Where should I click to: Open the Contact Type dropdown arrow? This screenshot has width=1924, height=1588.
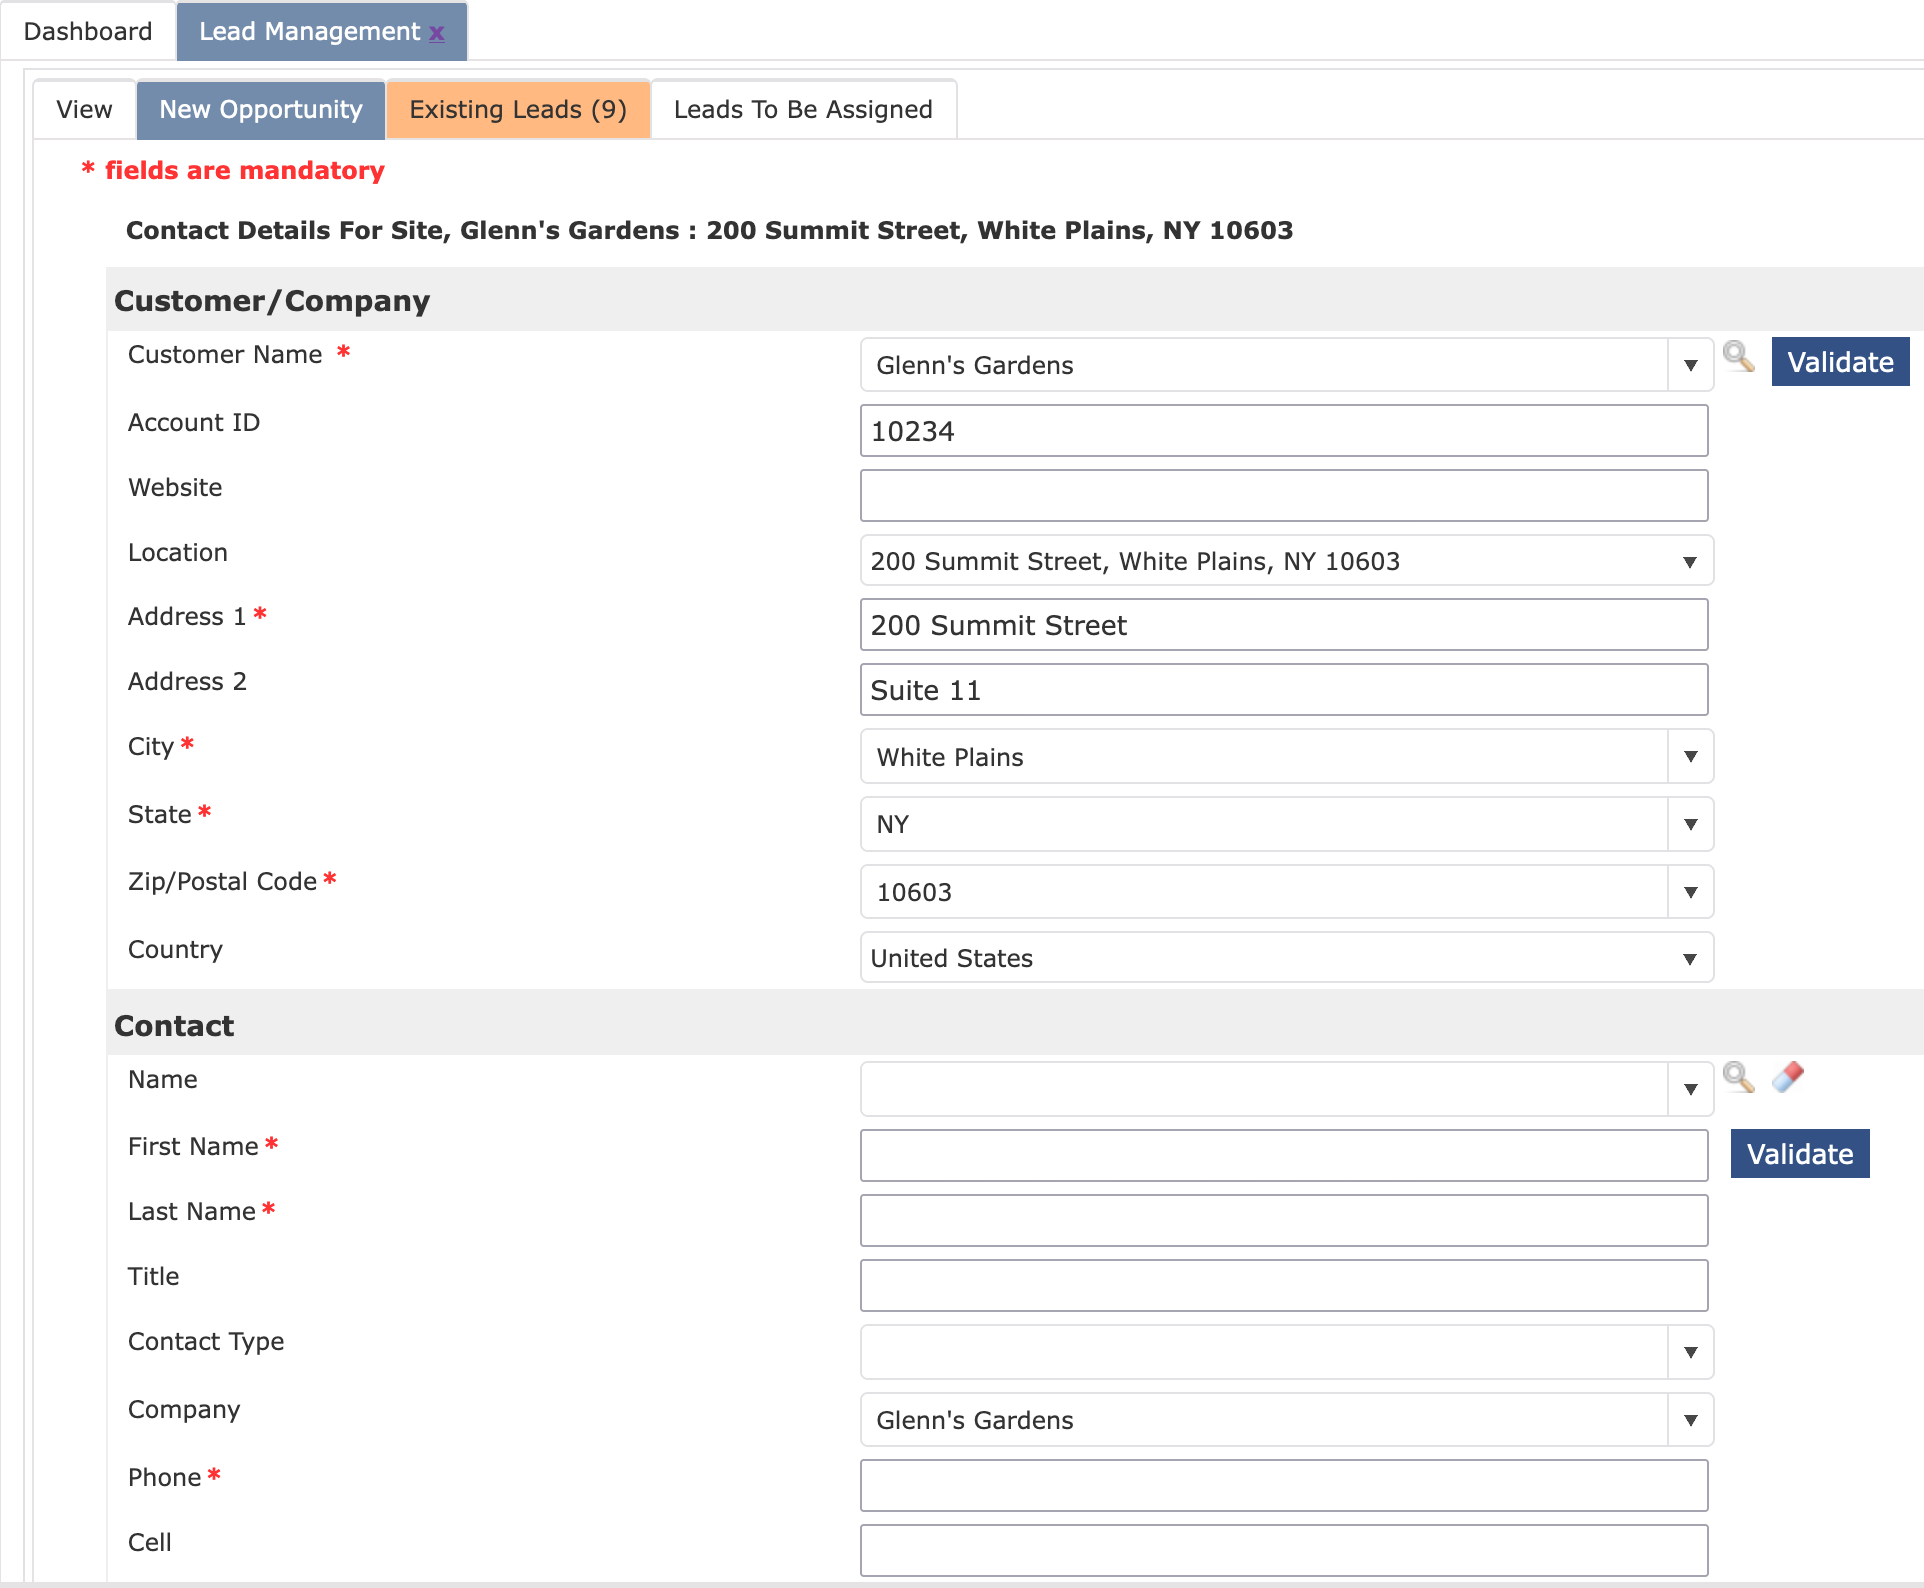click(x=1690, y=1352)
